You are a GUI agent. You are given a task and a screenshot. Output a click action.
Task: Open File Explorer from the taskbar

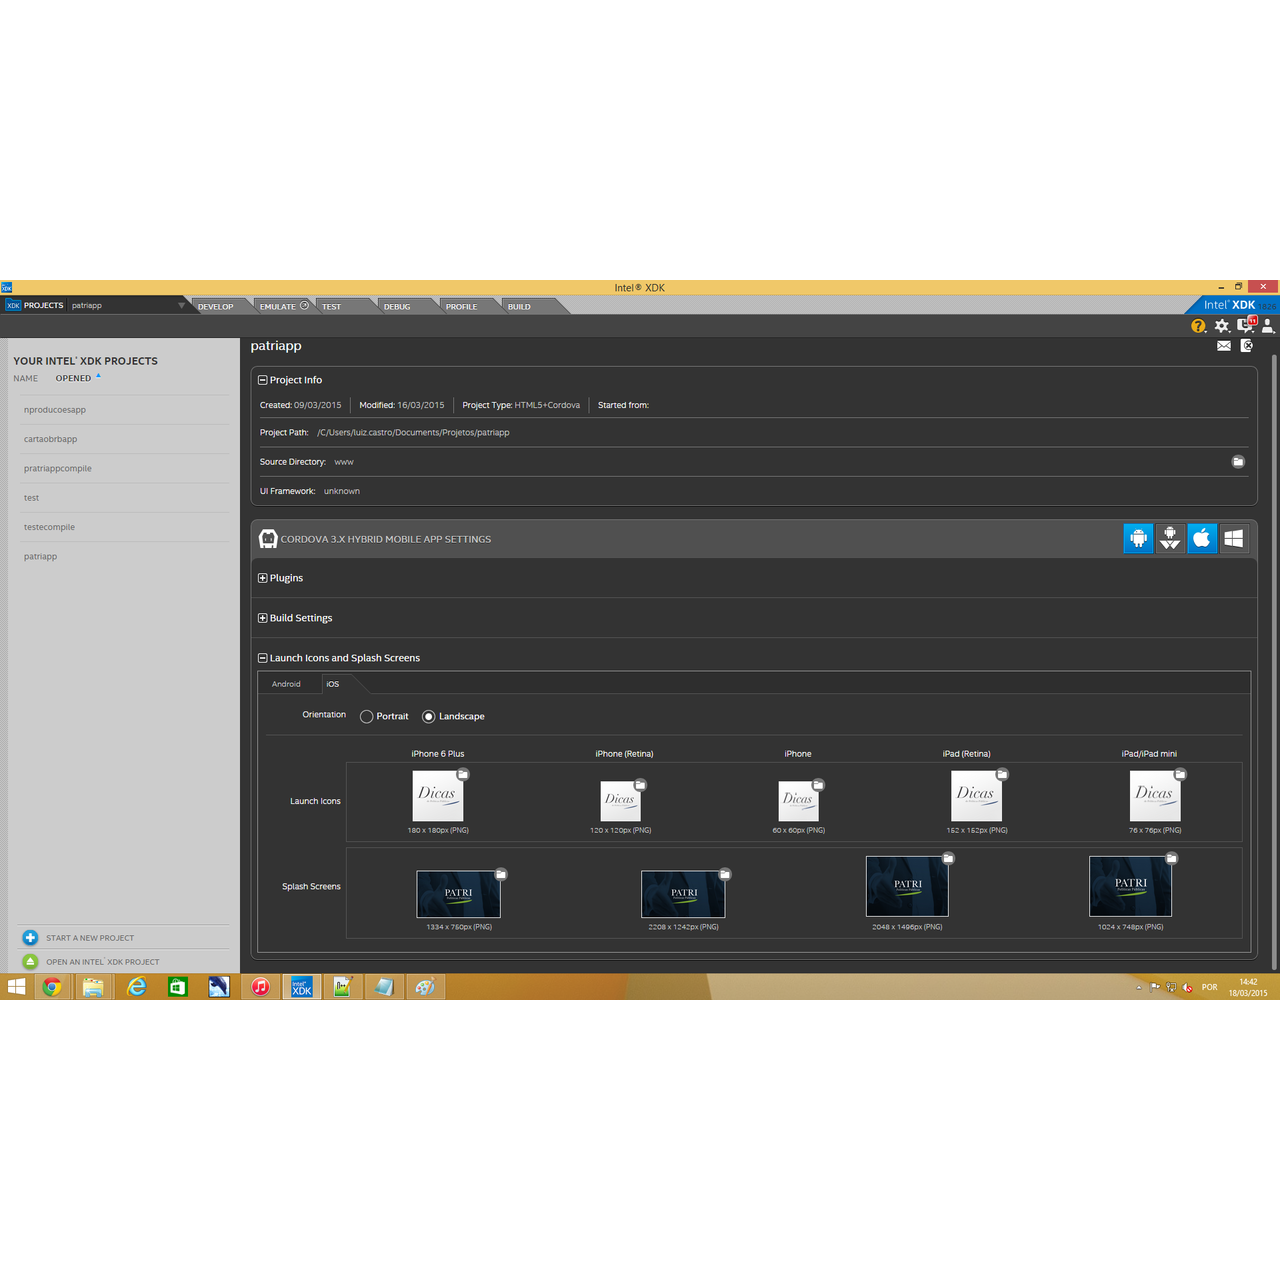click(93, 987)
